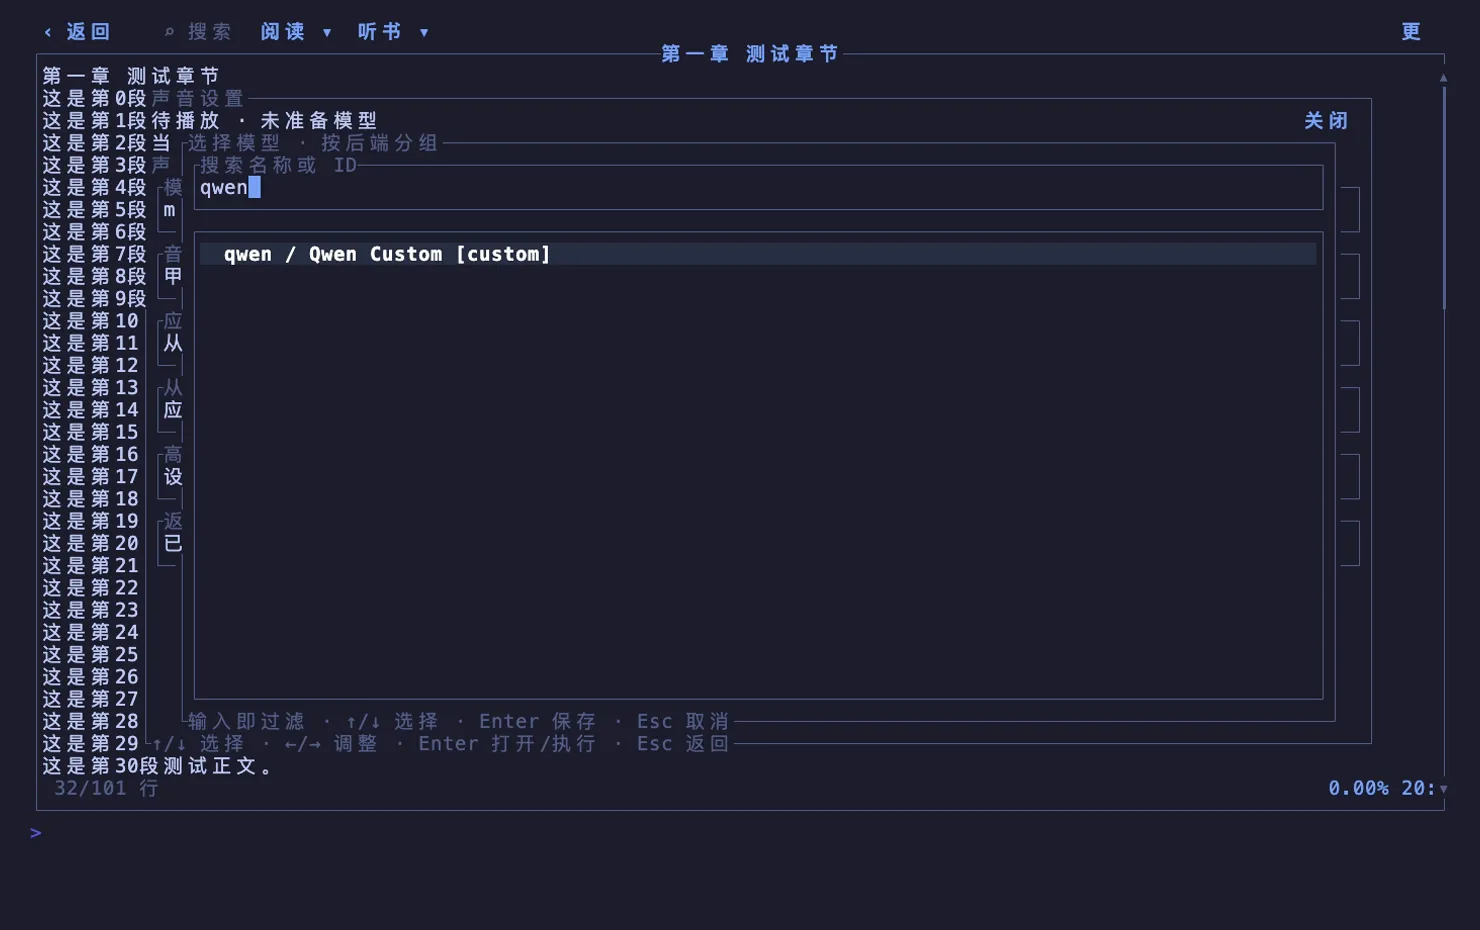The height and width of the screenshot is (930, 1480).
Task: Click the scrollbar down arrow of reader
Action: [1443, 789]
